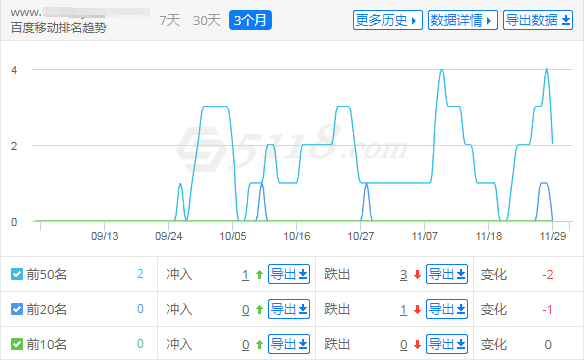Open 数据详情 button
Image resolution: width=584 pixels, height=360 pixels.
[463, 20]
